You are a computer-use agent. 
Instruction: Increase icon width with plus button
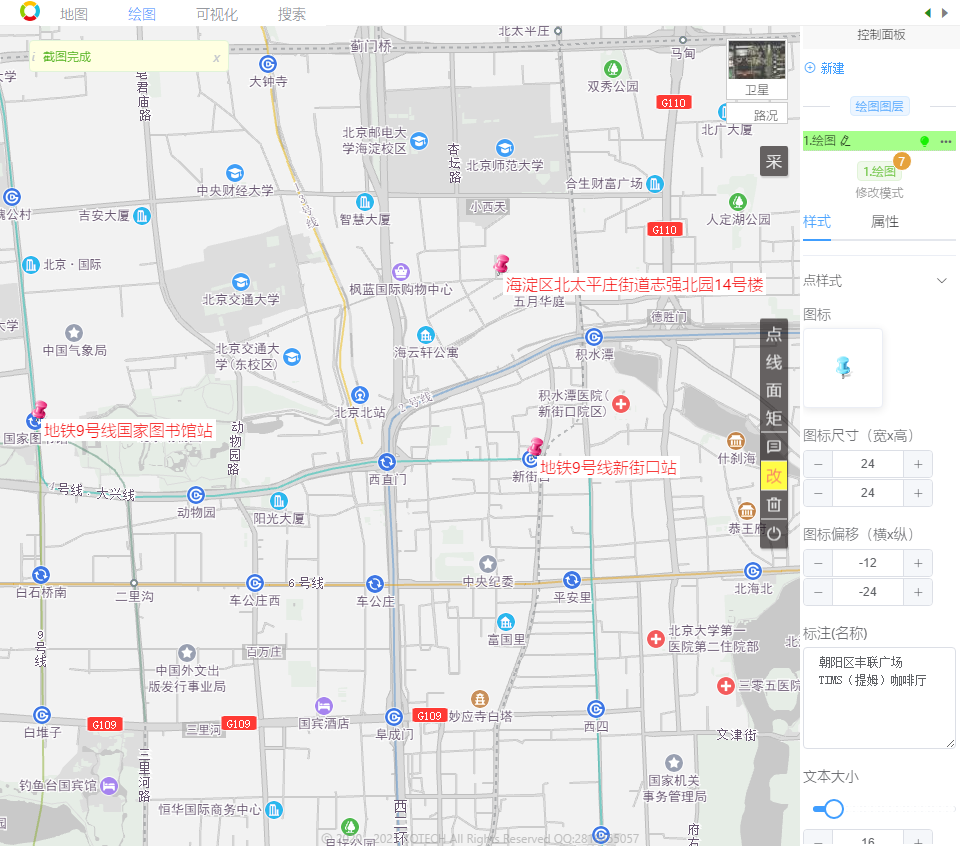(918, 464)
